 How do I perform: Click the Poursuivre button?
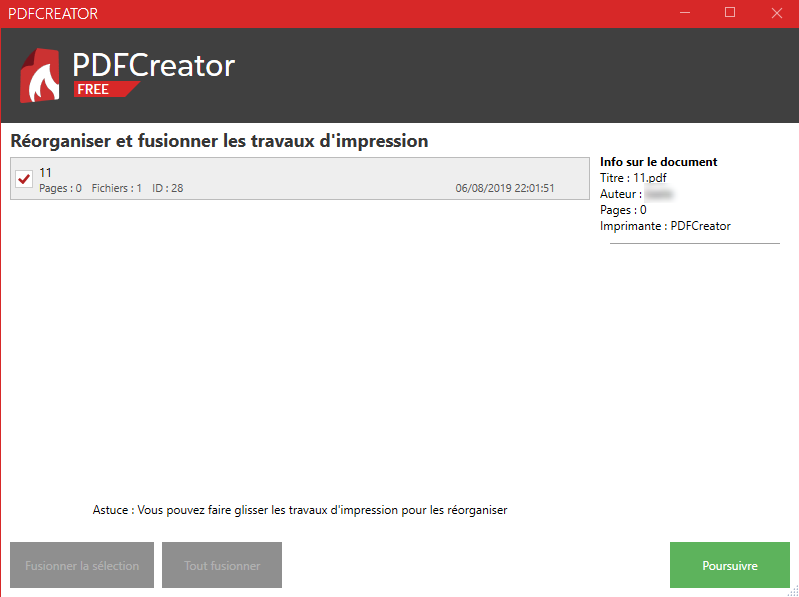pos(730,565)
